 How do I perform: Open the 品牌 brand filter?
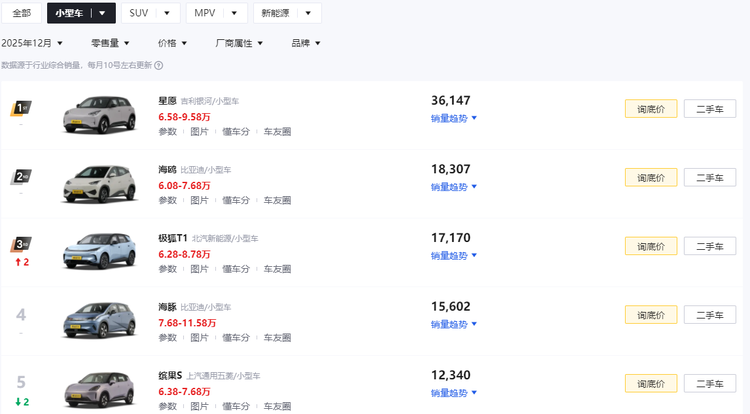(305, 43)
